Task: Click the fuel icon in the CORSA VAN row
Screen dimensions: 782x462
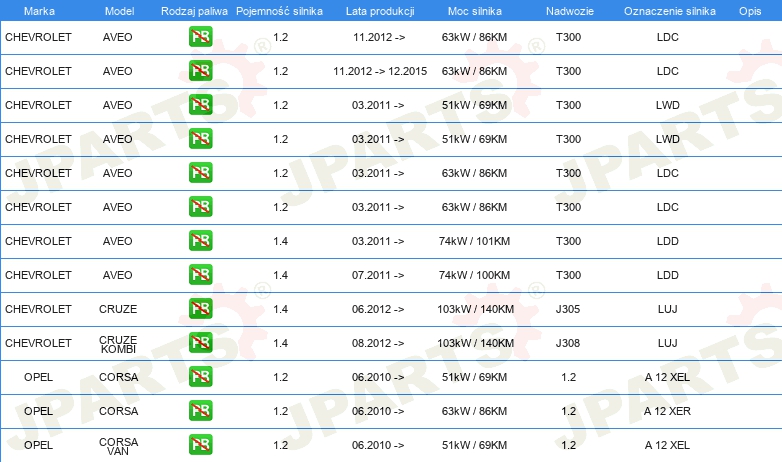Action: coord(200,445)
